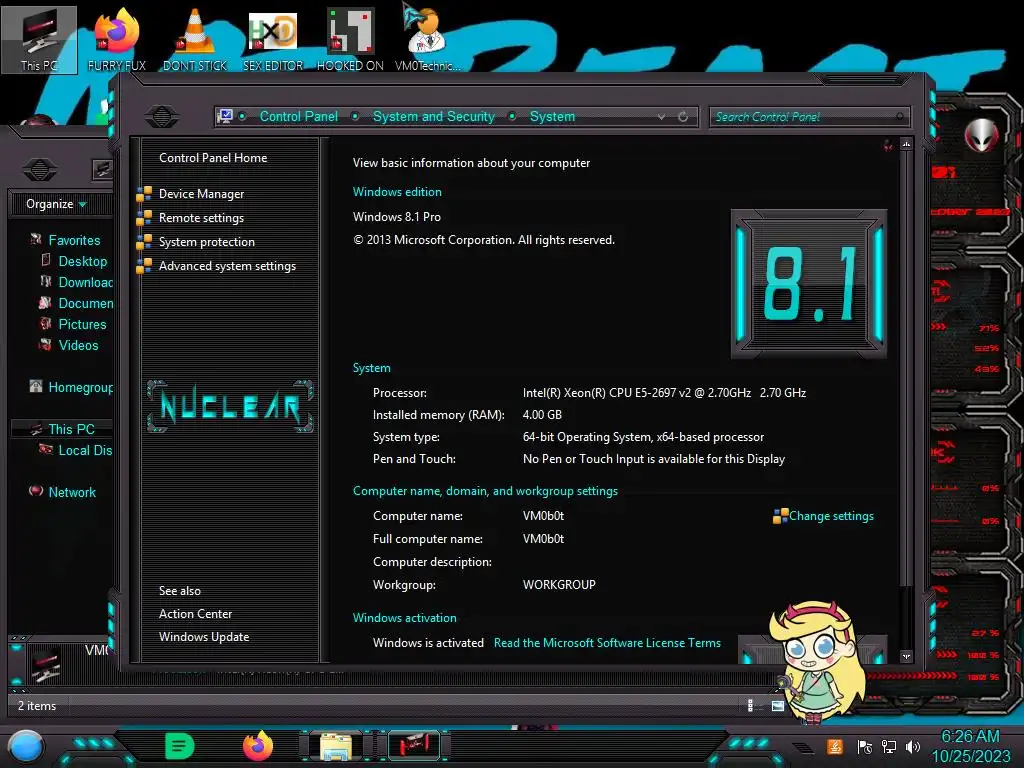Select Pictures in Explorer navigation pane

82,325
